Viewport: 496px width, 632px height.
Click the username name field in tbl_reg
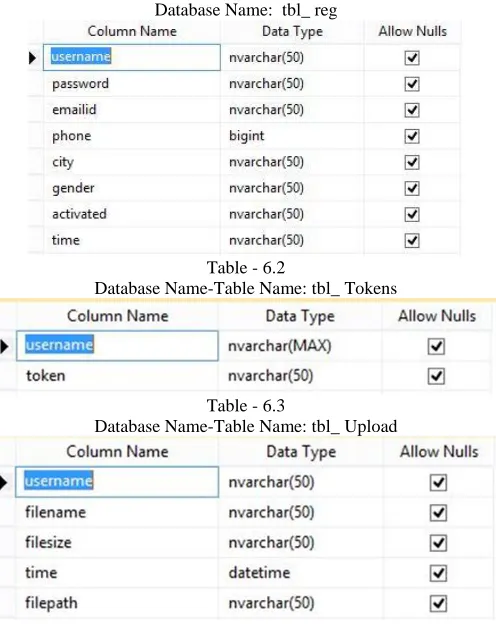point(132,57)
